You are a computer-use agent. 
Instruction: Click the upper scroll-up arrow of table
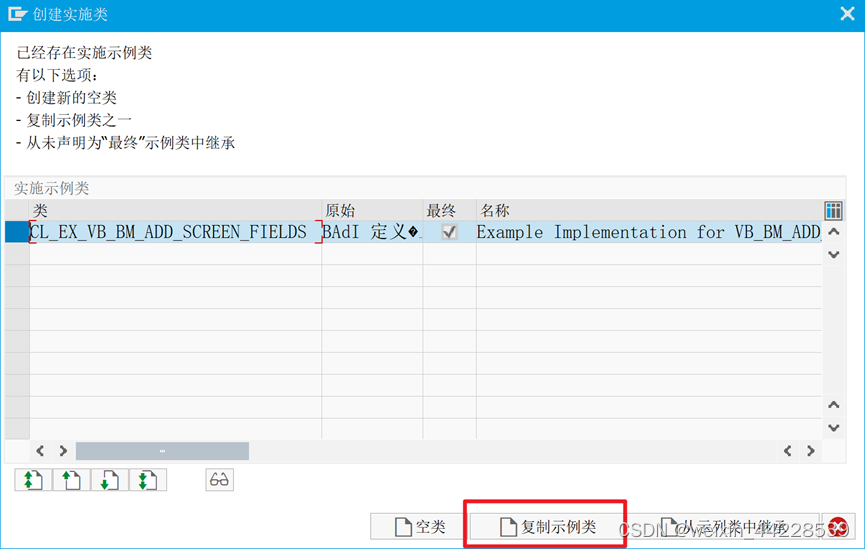[834, 232]
